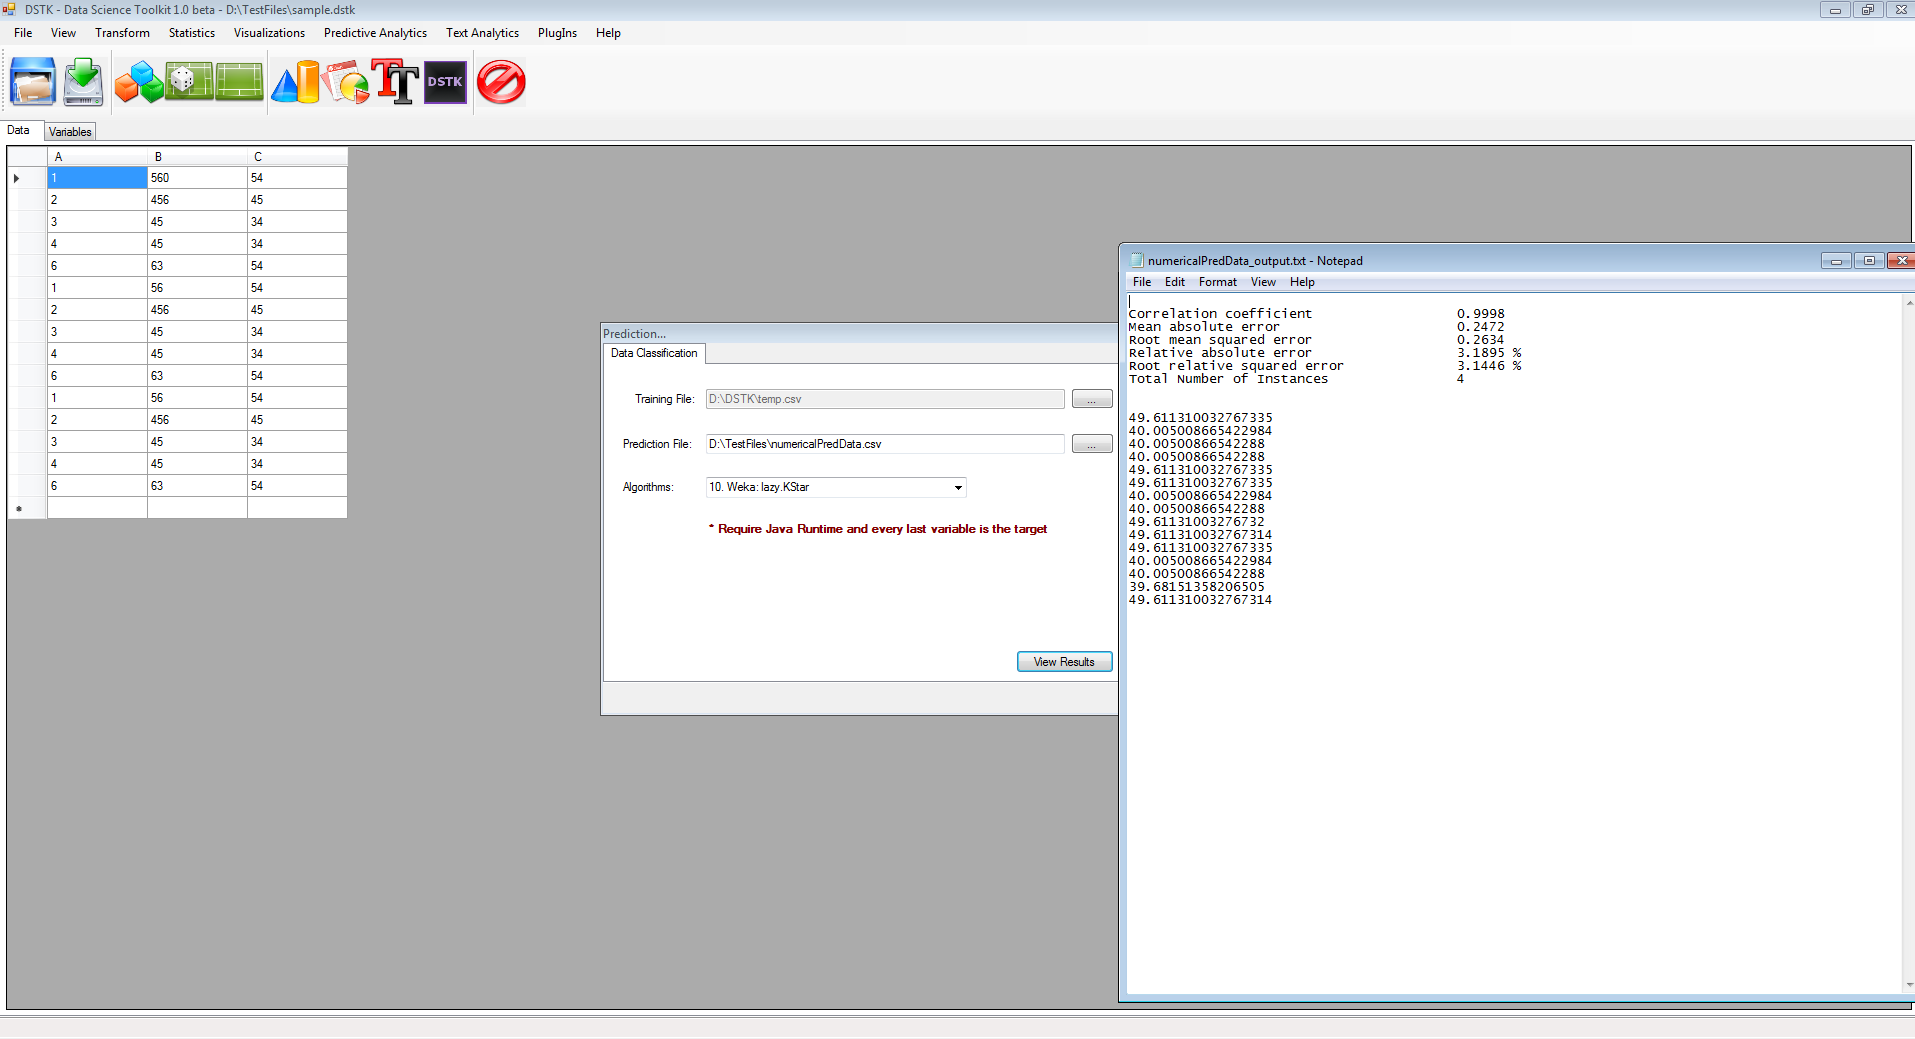This screenshot has width=1915, height=1039.
Task: Select the cell containing 560
Action: pyautogui.click(x=197, y=178)
